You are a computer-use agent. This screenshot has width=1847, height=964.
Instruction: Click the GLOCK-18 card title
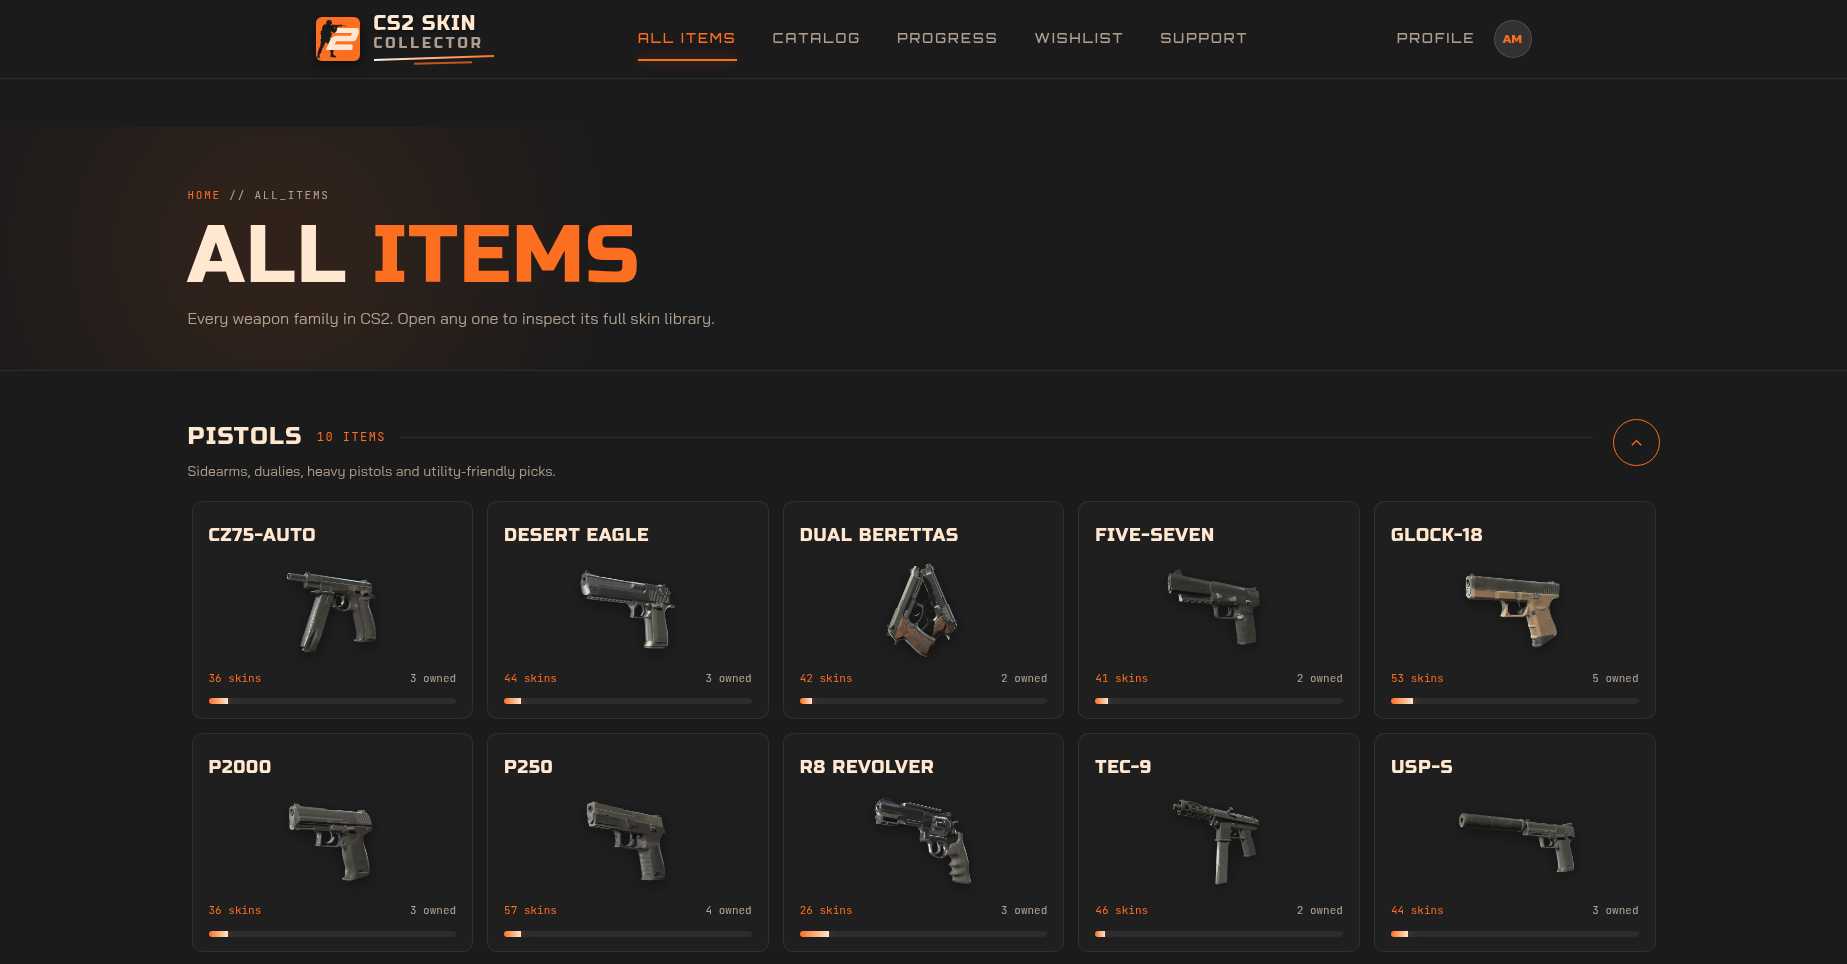(x=1437, y=535)
